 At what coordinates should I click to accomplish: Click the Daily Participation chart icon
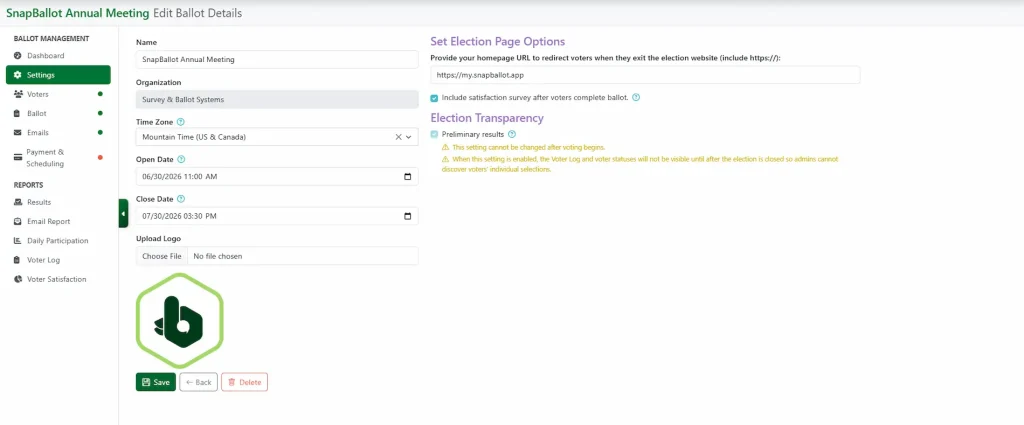[18, 241]
